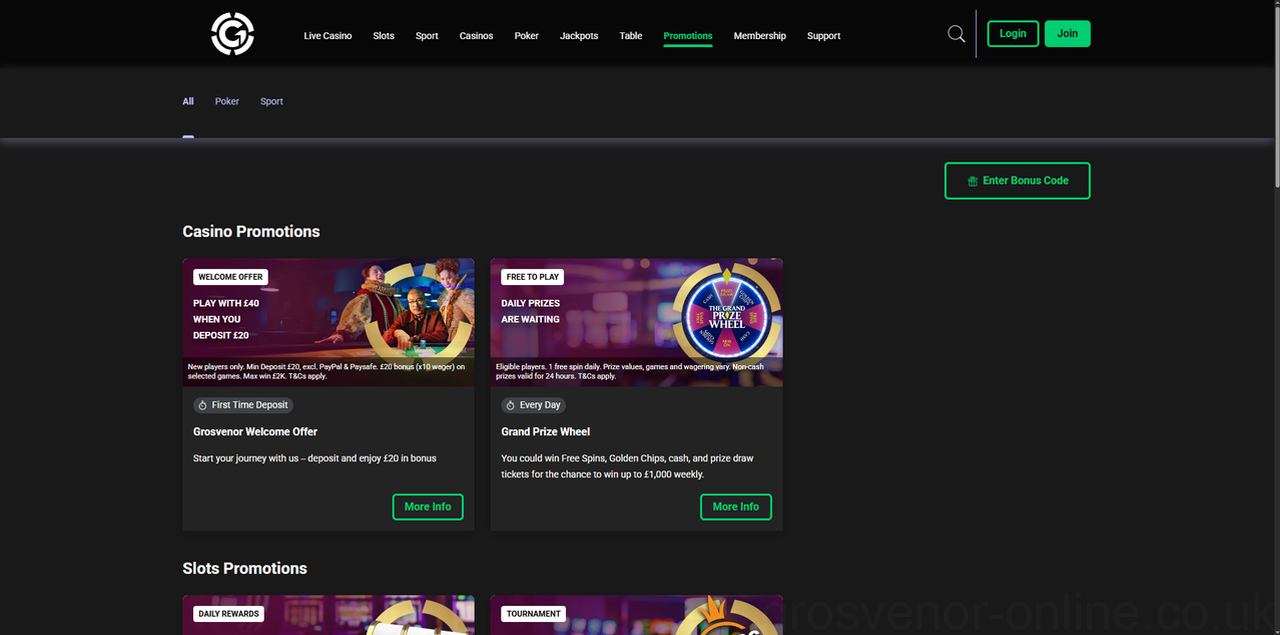Click the stopwatch icon beside Every Day
1280x635 pixels.
pos(510,405)
